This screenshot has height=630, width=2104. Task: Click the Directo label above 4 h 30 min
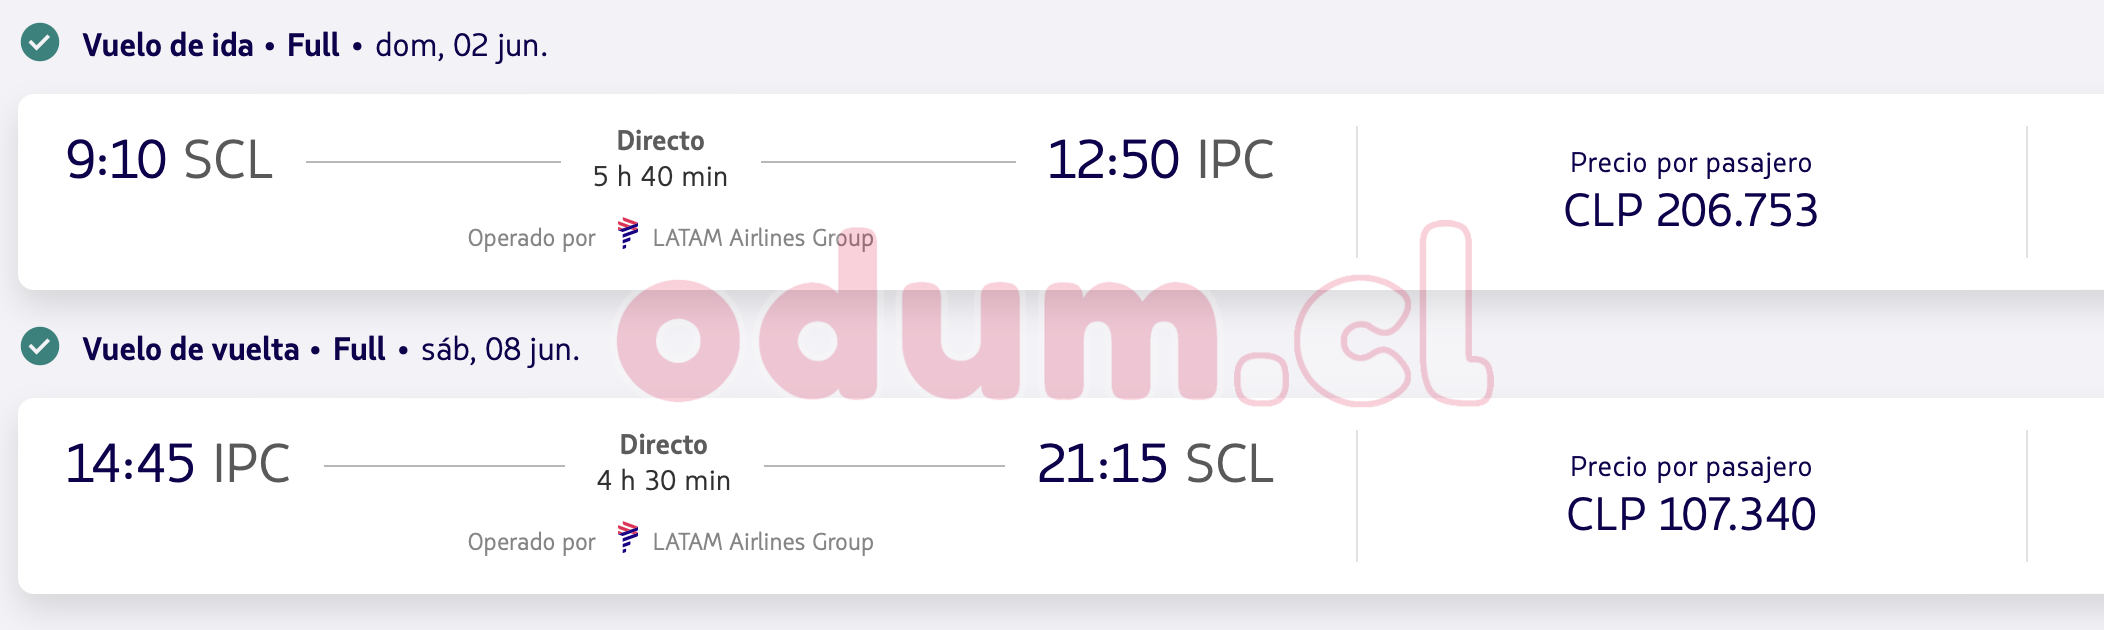coord(663,445)
